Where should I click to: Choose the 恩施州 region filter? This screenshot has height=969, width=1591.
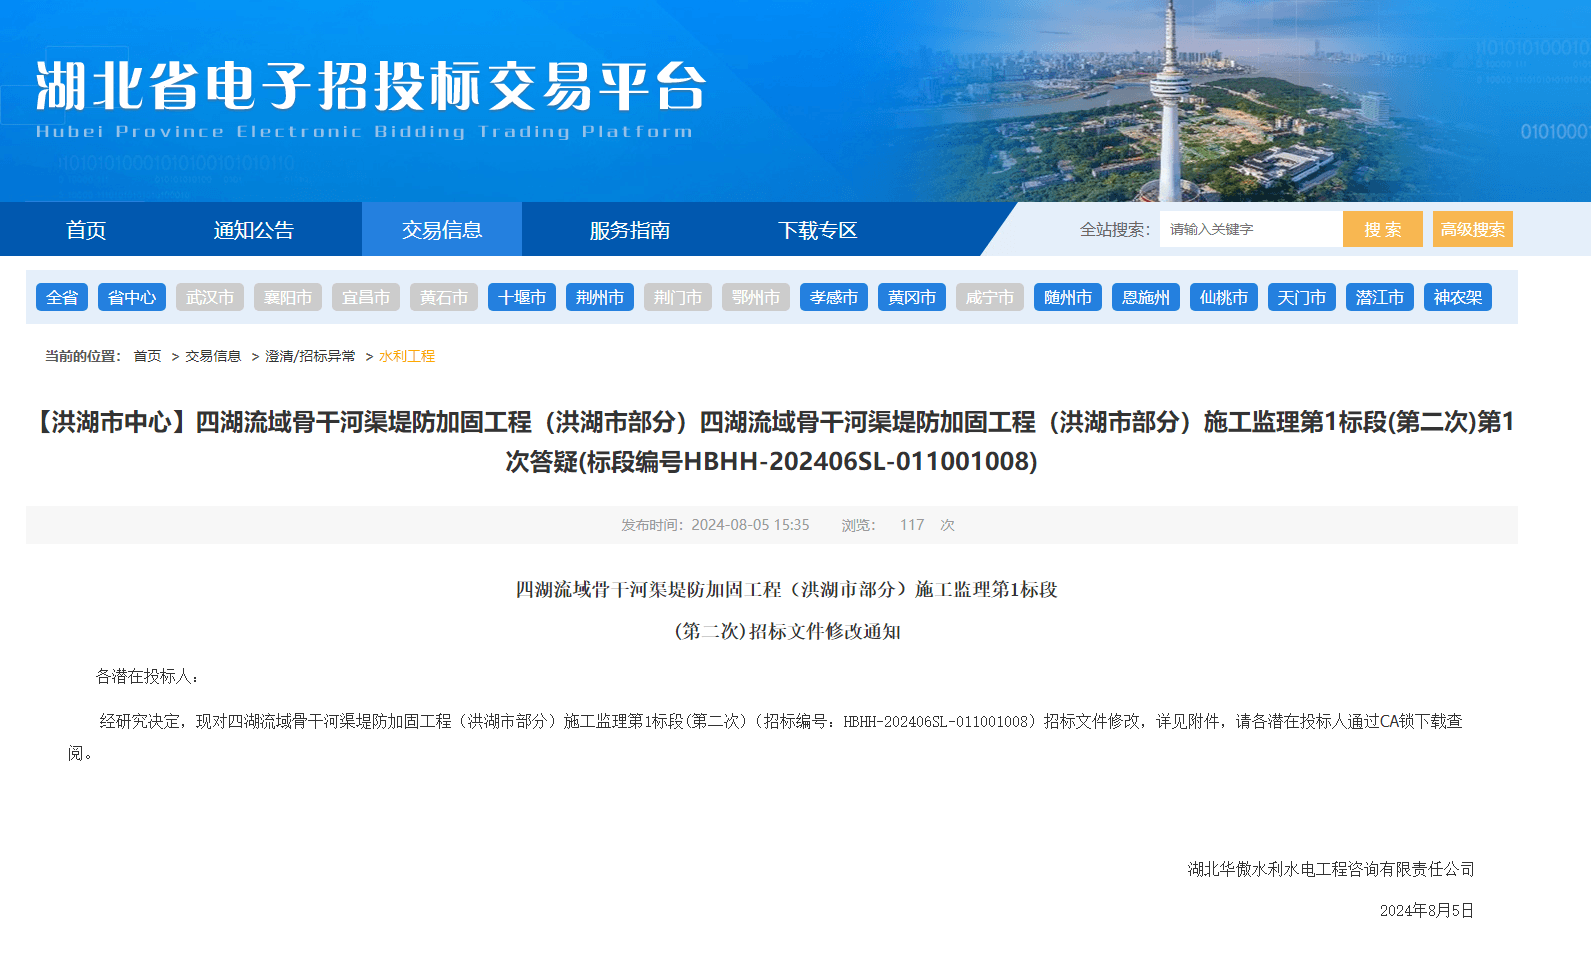click(x=1146, y=297)
